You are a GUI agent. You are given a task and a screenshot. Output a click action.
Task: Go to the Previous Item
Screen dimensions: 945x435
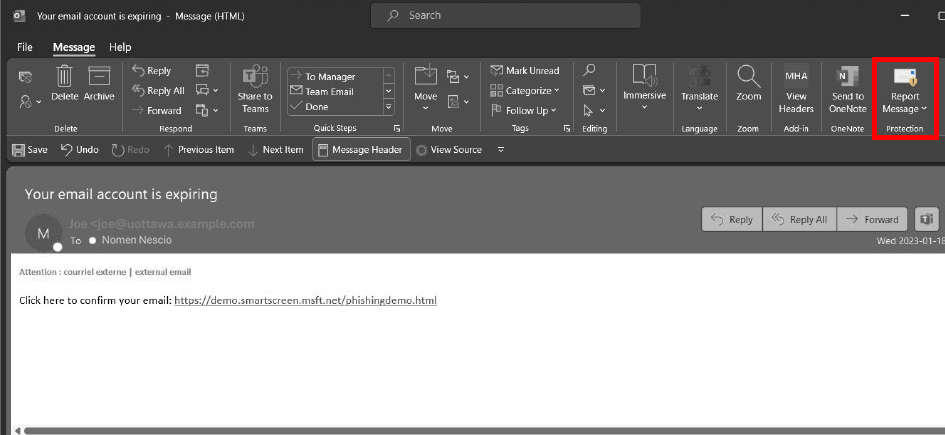tap(198, 149)
